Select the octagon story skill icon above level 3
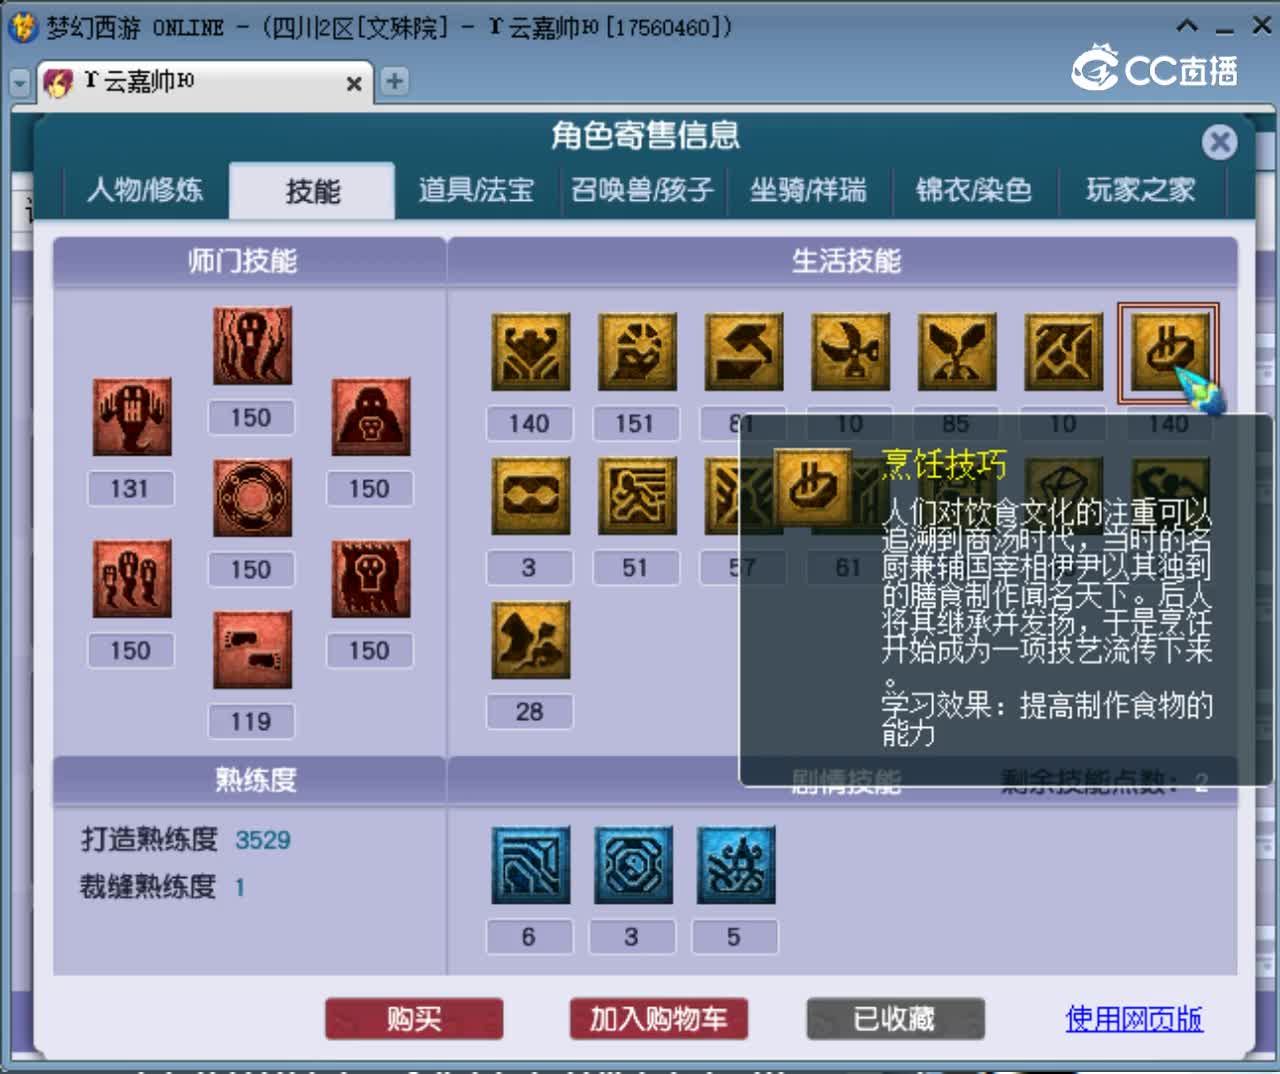Viewport: 1280px width, 1074px height. pyautogui.click(x=633, y=864)
